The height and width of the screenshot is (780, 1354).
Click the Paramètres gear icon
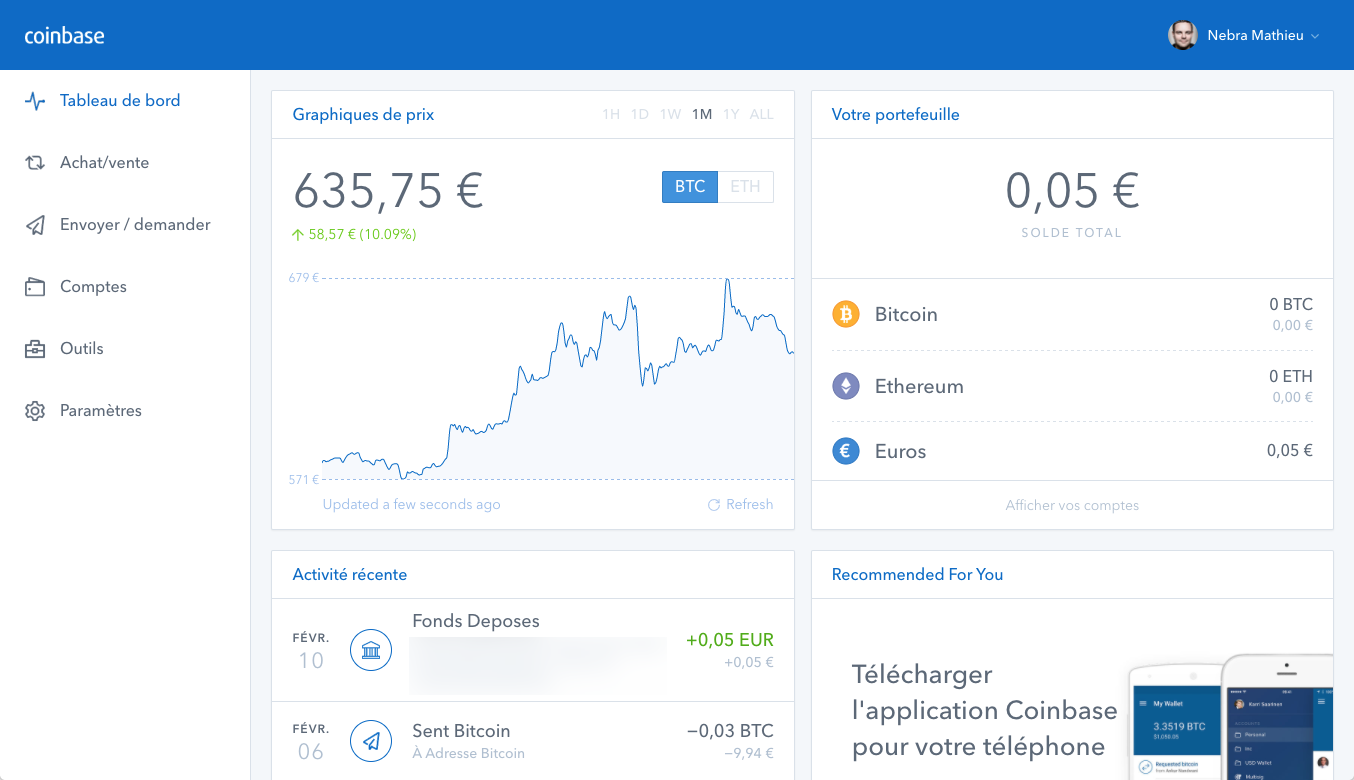coord(35,411)
